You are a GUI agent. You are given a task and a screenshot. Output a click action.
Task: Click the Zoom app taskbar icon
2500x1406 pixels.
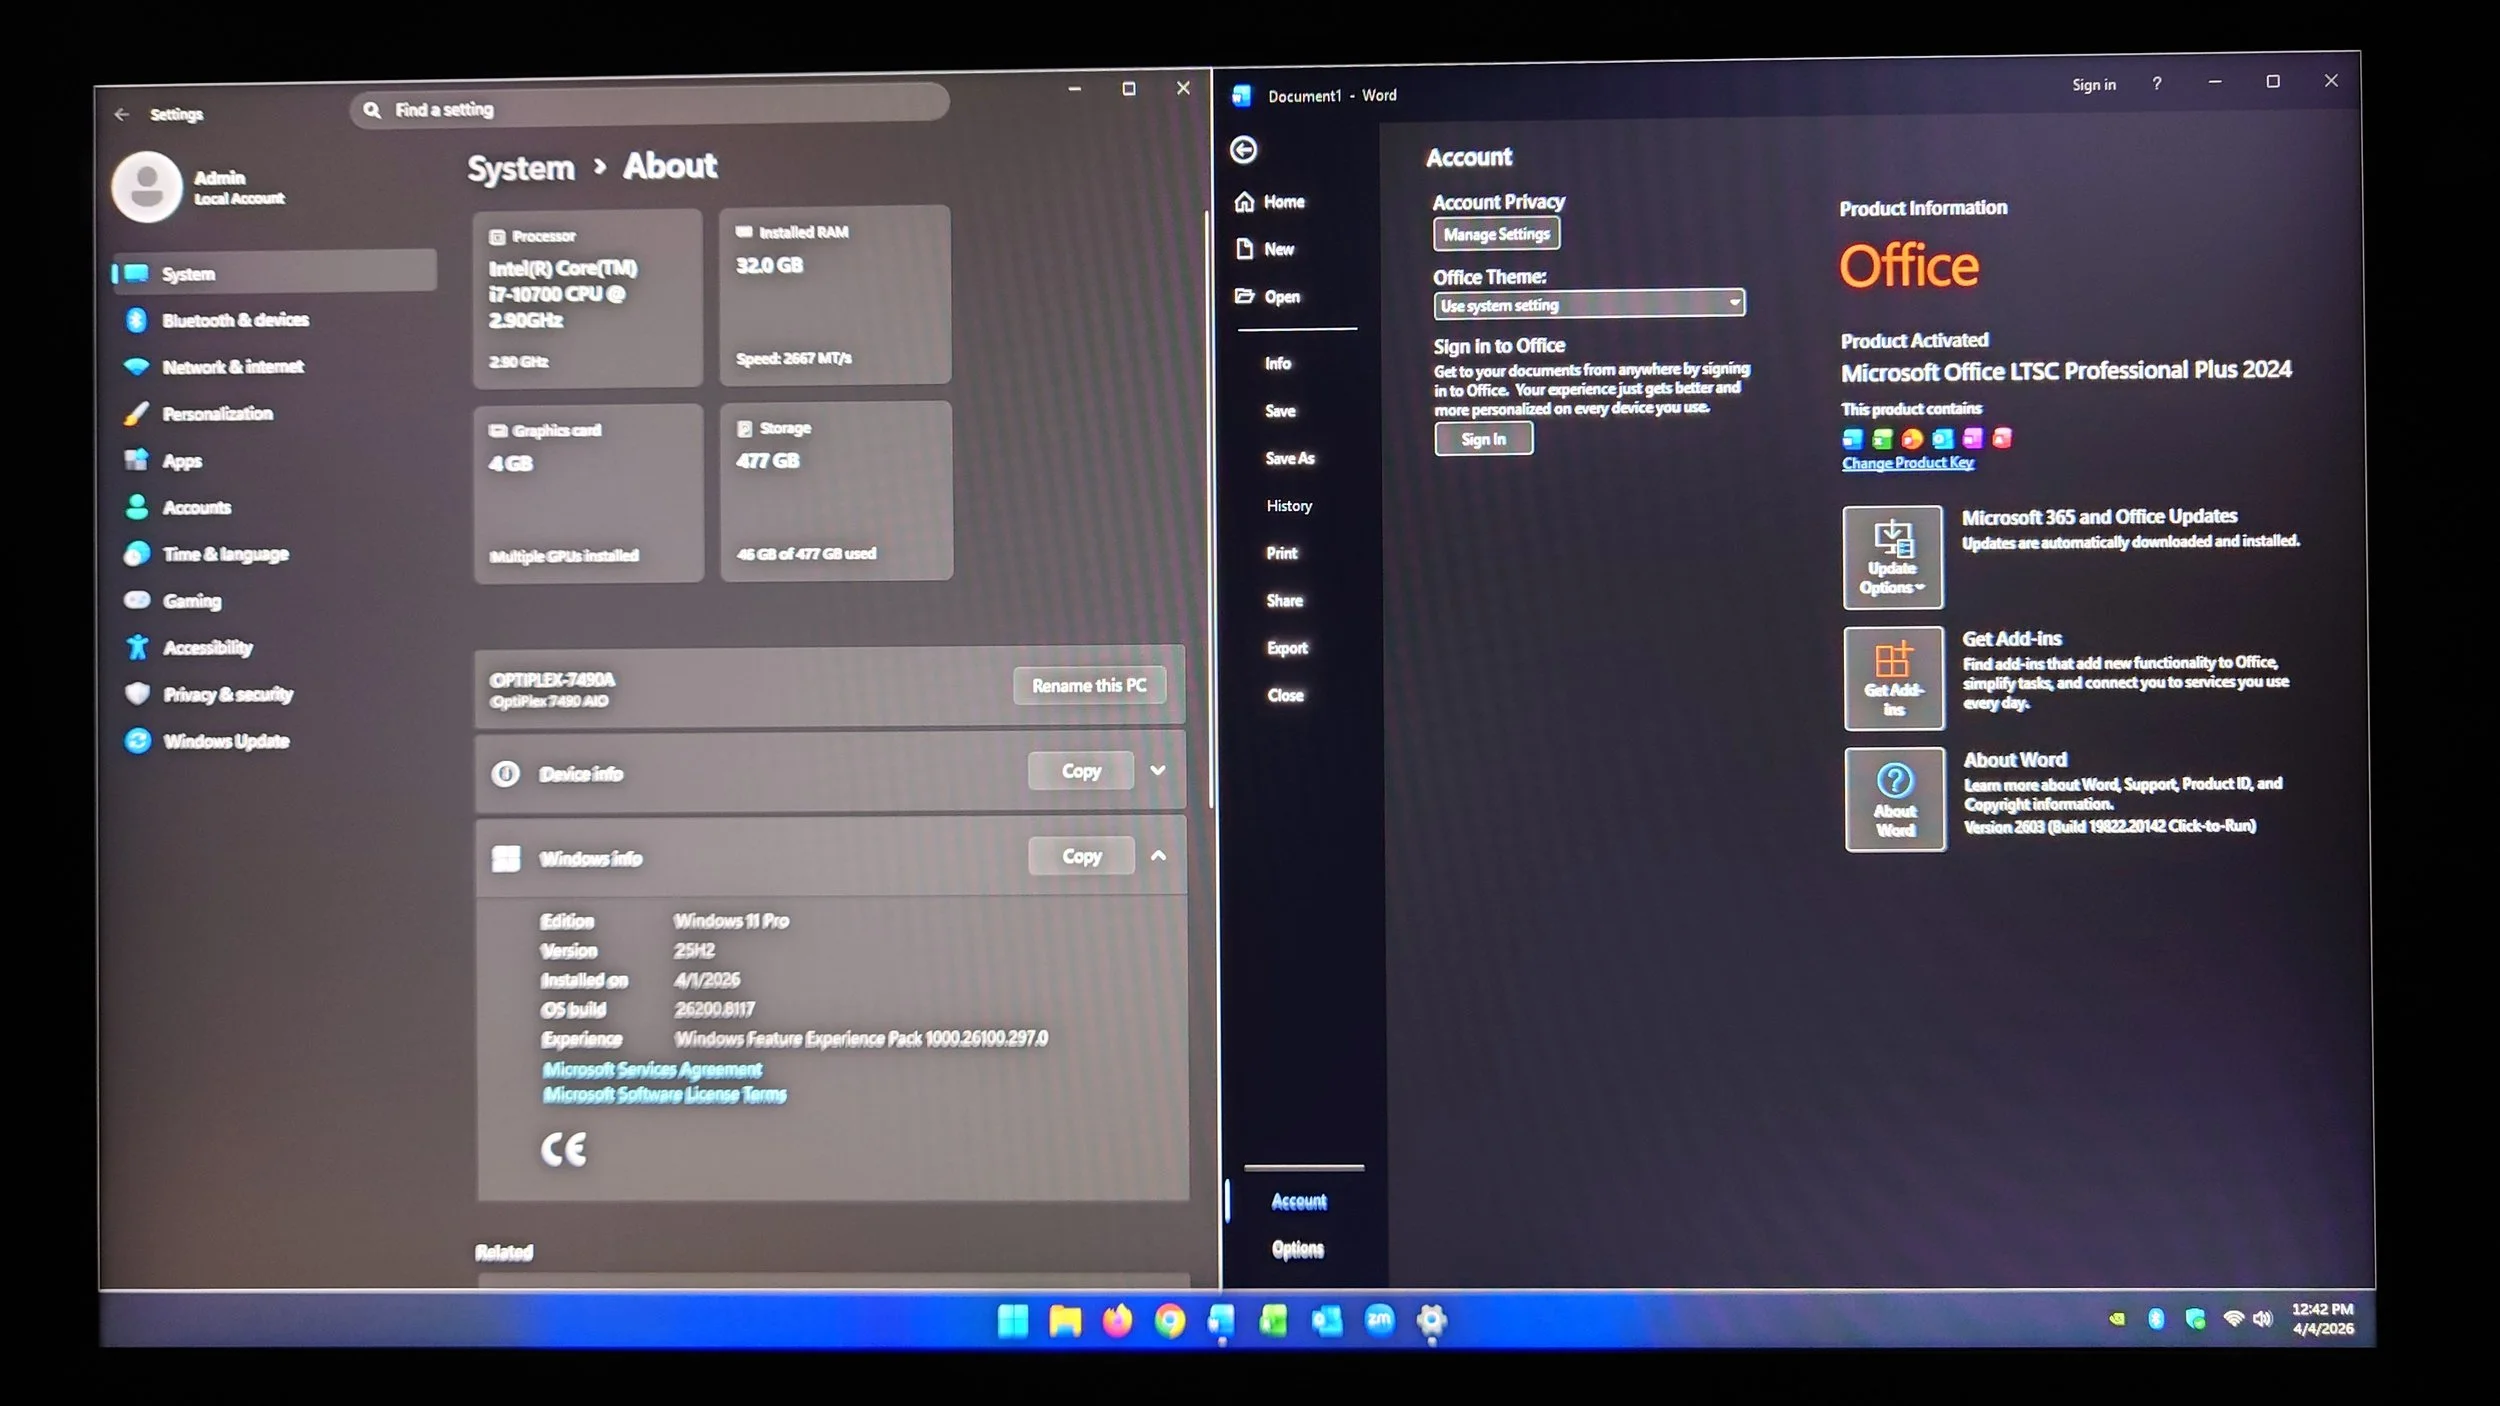pos(1379,1320)
